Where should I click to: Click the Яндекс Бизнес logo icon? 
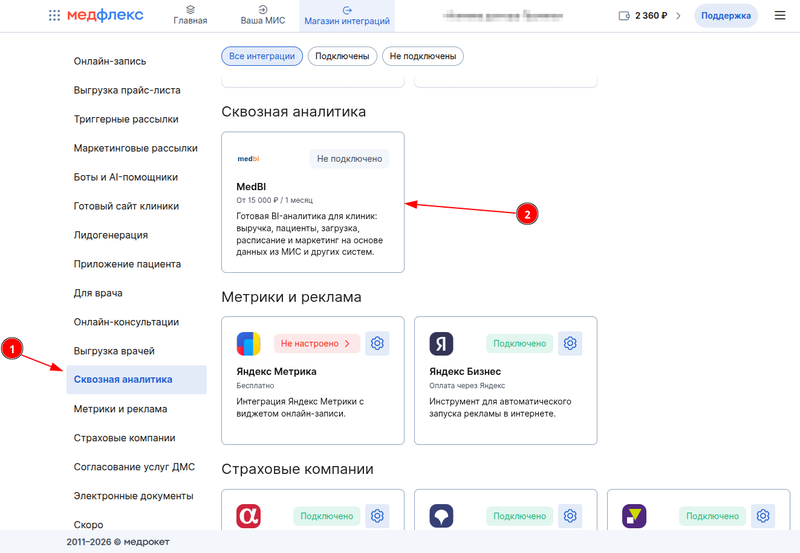coord(441,343)
